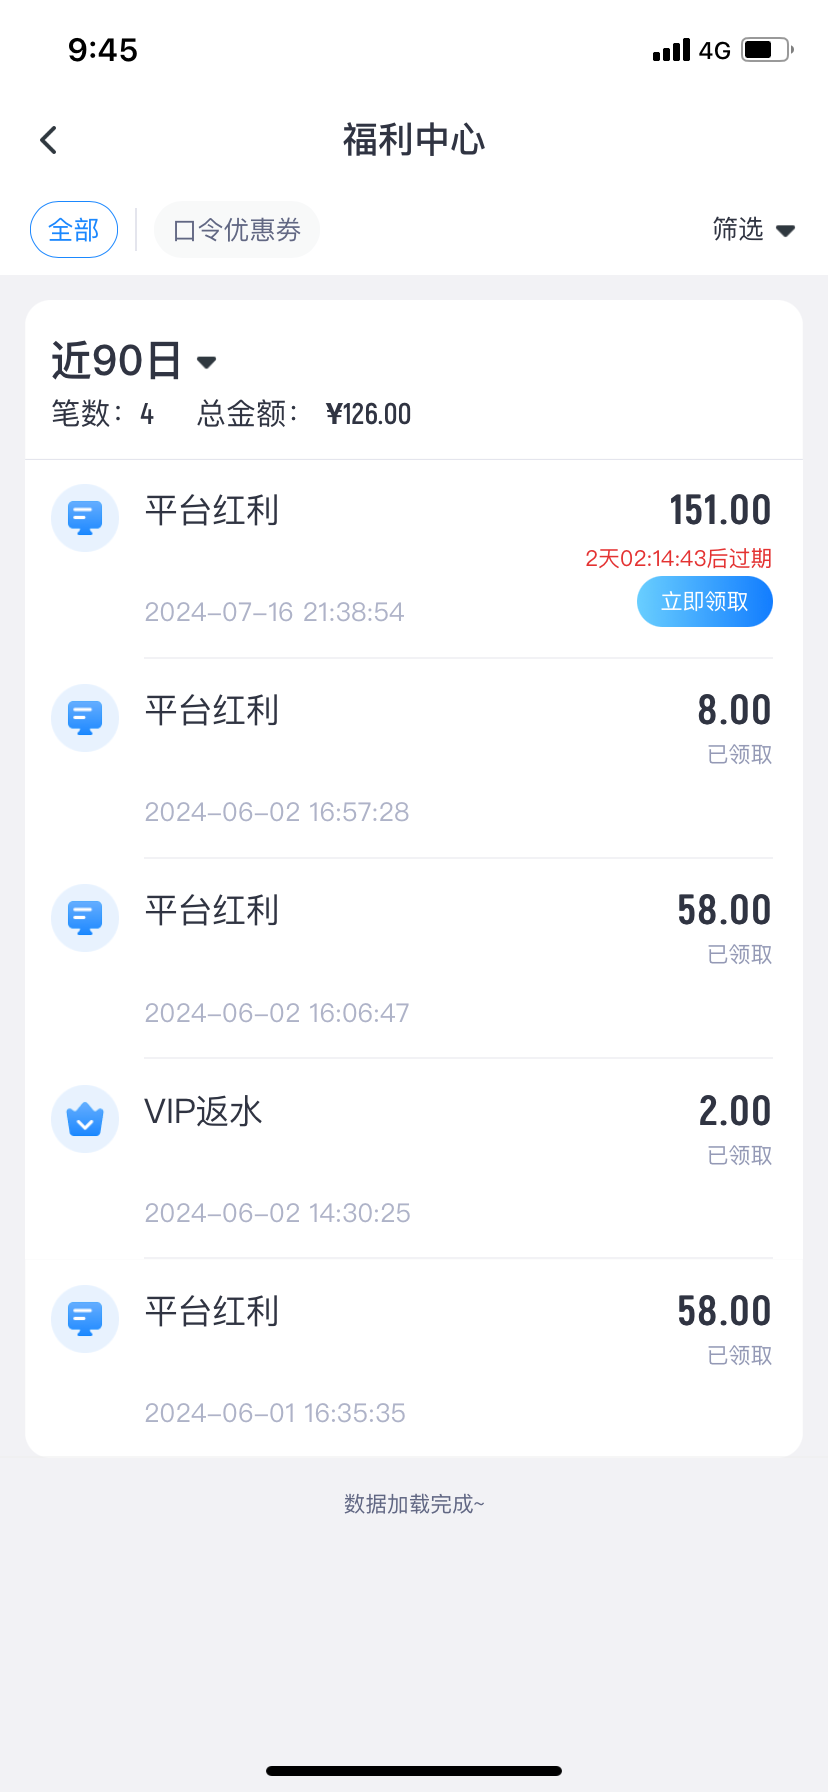Tap icon of 8.00 平台红利 entry
Viewport: 828px width, 1792px height.
click(85, 718)
